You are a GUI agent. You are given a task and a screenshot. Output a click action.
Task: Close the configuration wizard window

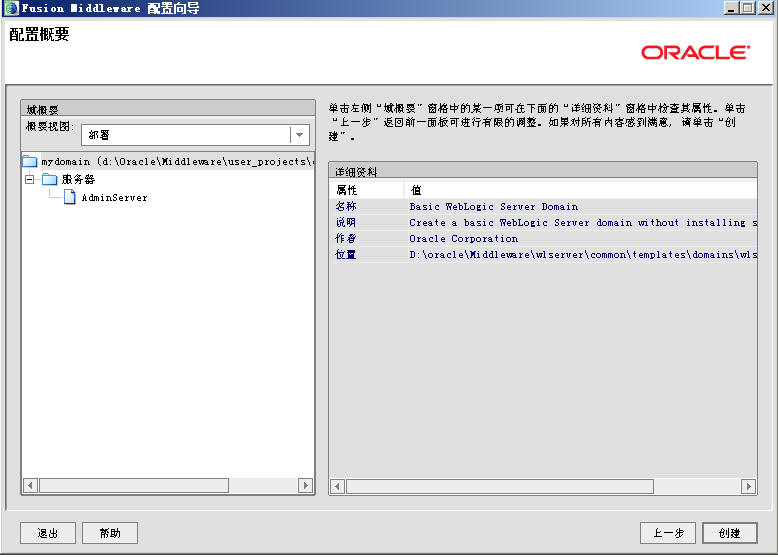click(765, 8)
